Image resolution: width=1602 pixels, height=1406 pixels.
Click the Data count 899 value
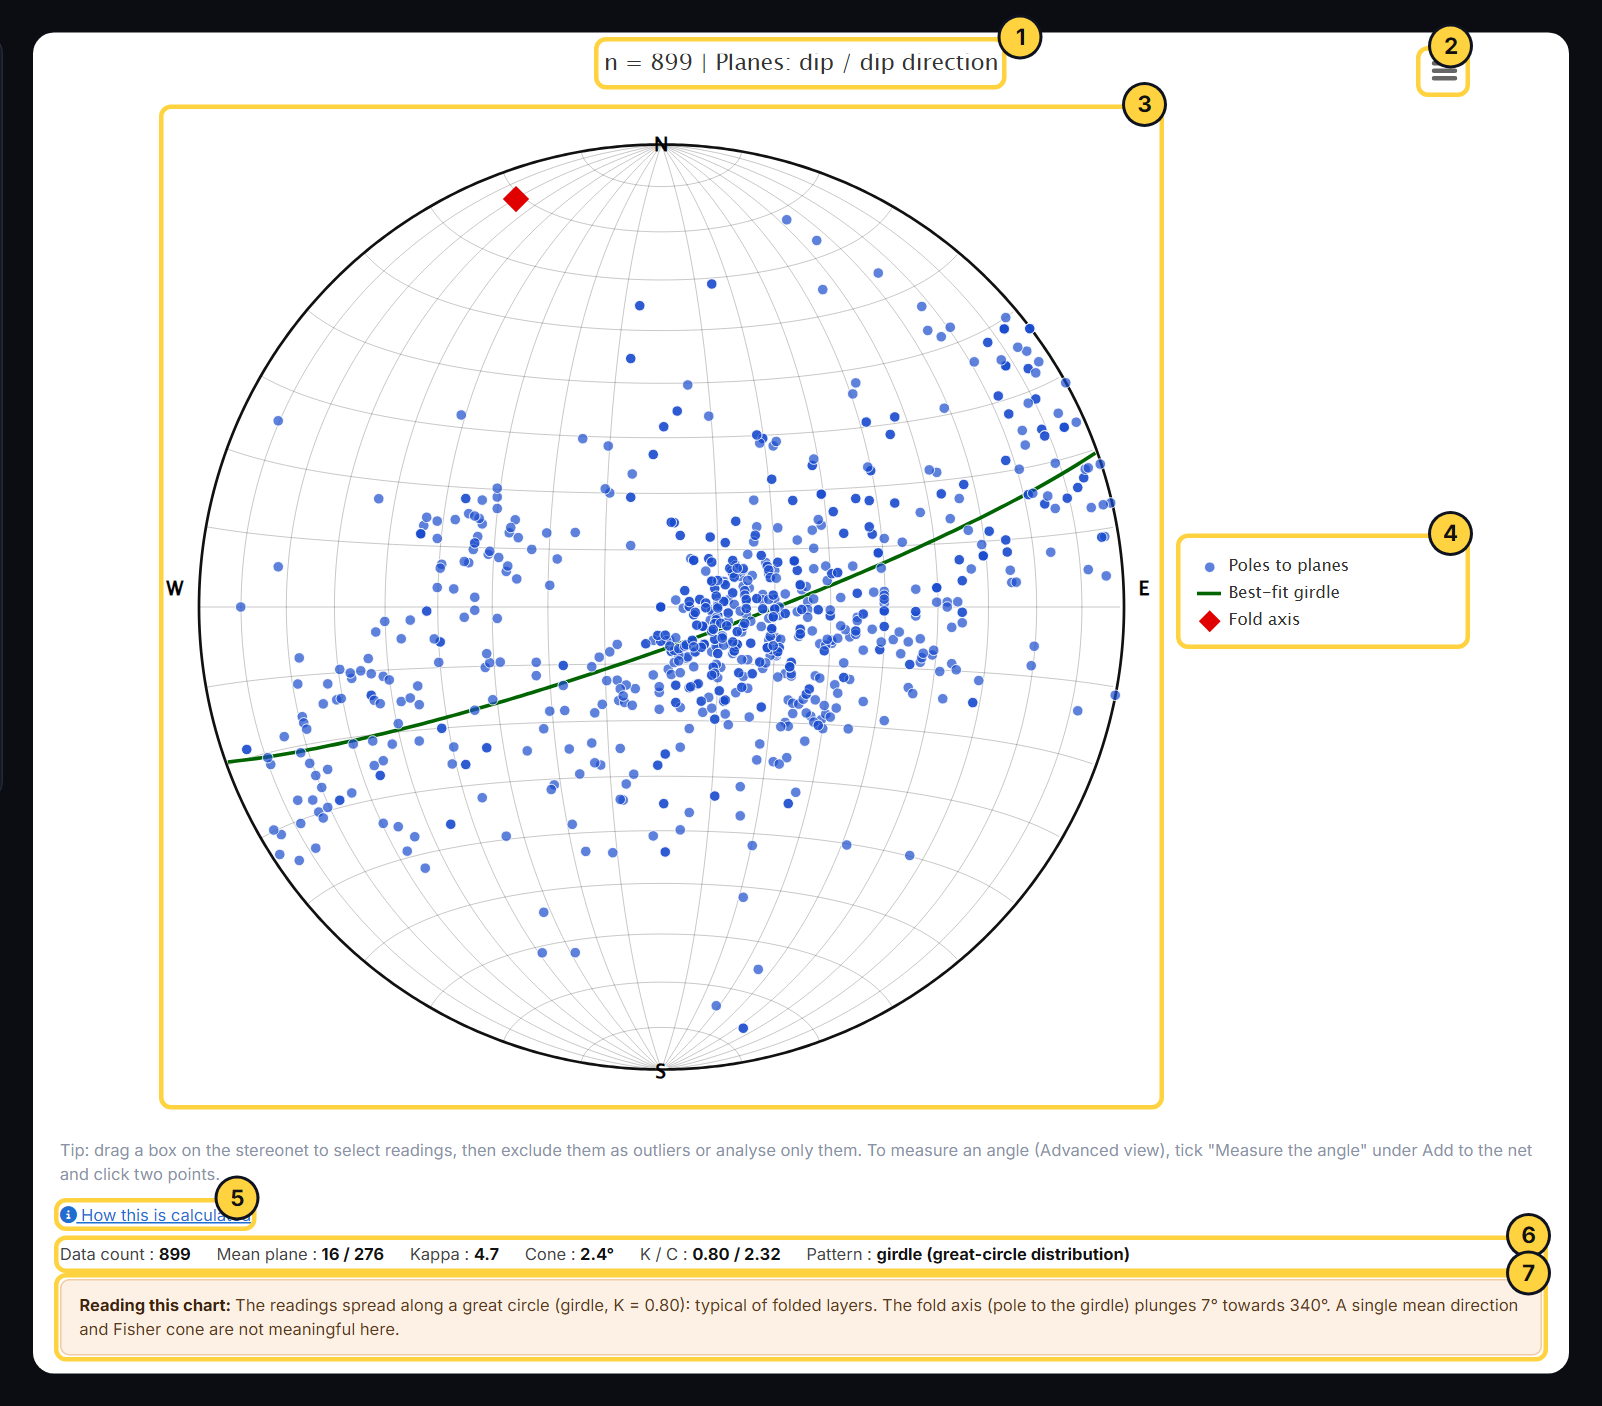tap(175, 1254)
